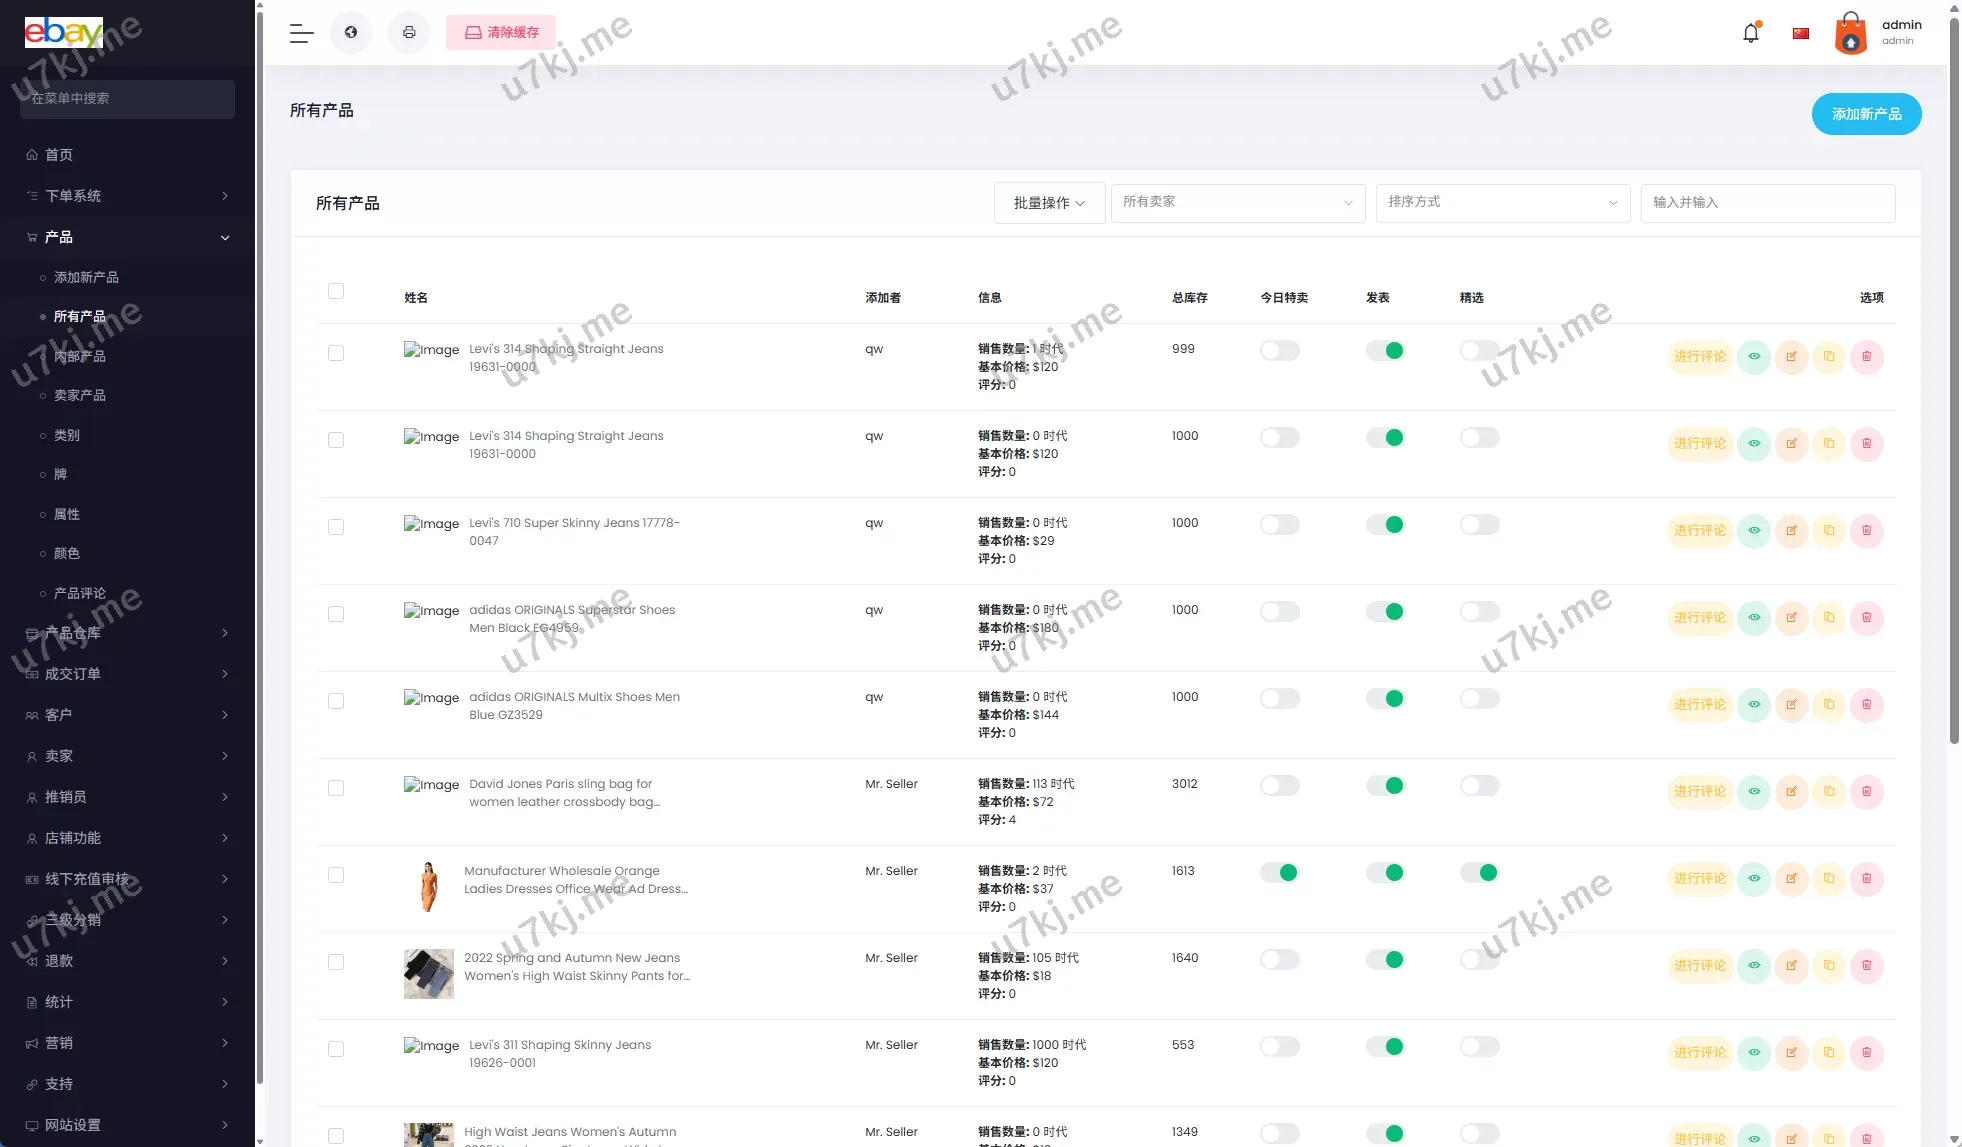Open 卖家产品 in the sidebar

tap(80, 396)
